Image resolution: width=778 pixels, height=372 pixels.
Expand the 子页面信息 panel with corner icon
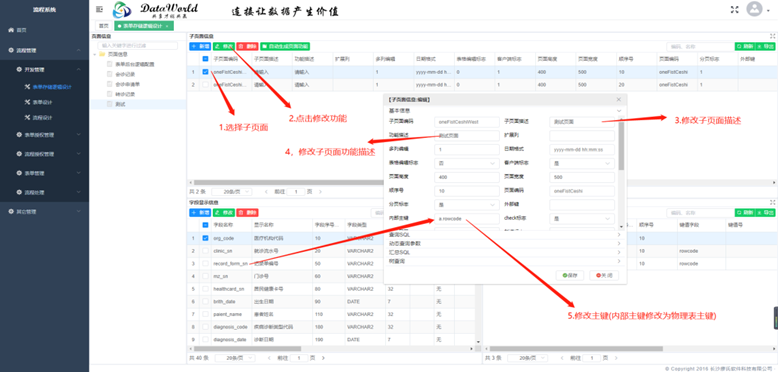point(772,36)
